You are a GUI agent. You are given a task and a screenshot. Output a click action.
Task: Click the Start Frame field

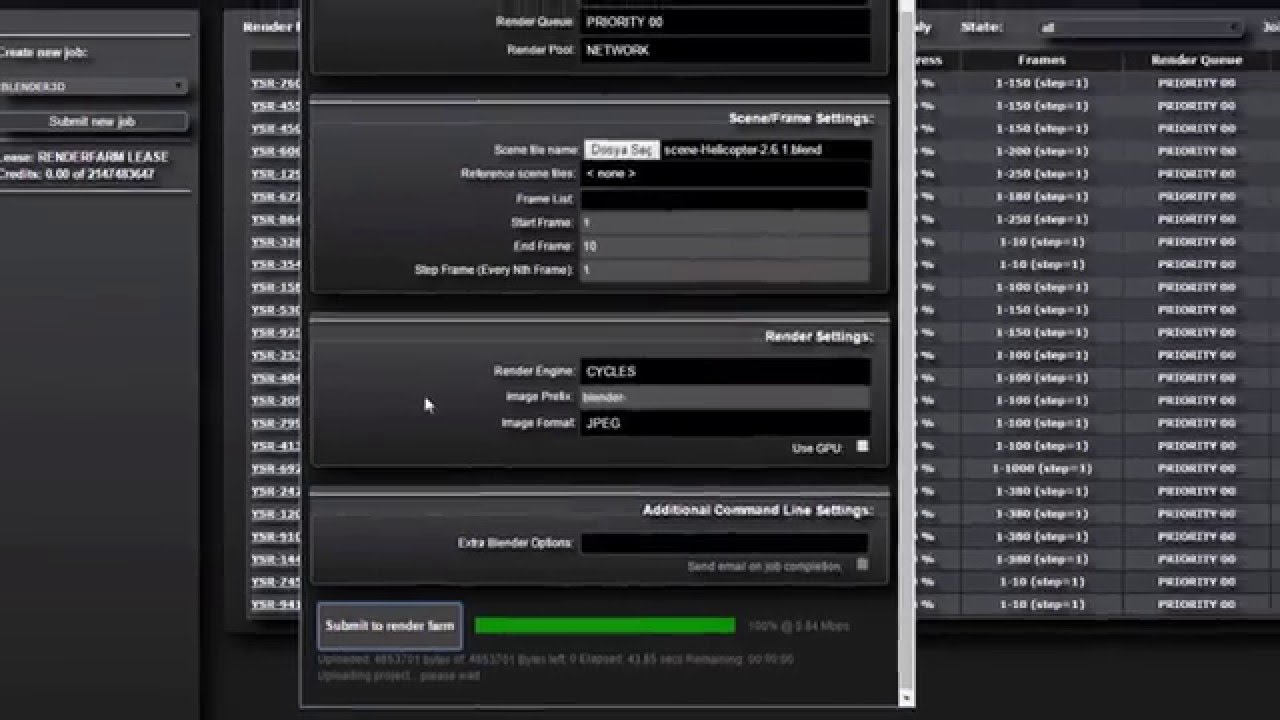(x=724, y=223)
